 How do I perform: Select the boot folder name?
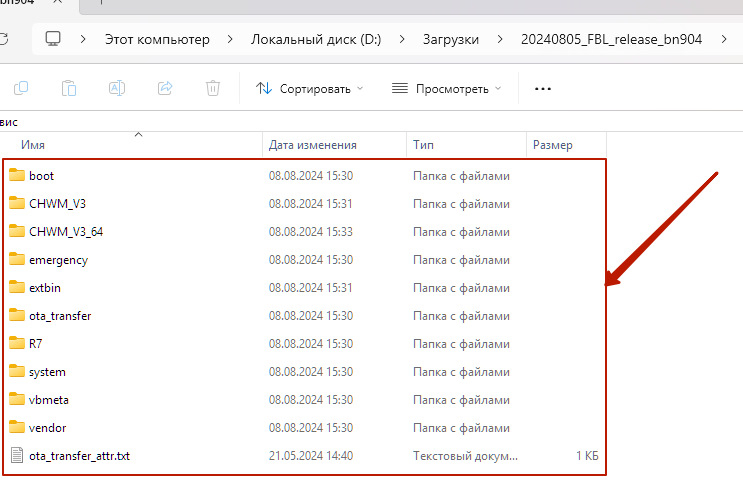pyautogui.click(x=42, y=176)
